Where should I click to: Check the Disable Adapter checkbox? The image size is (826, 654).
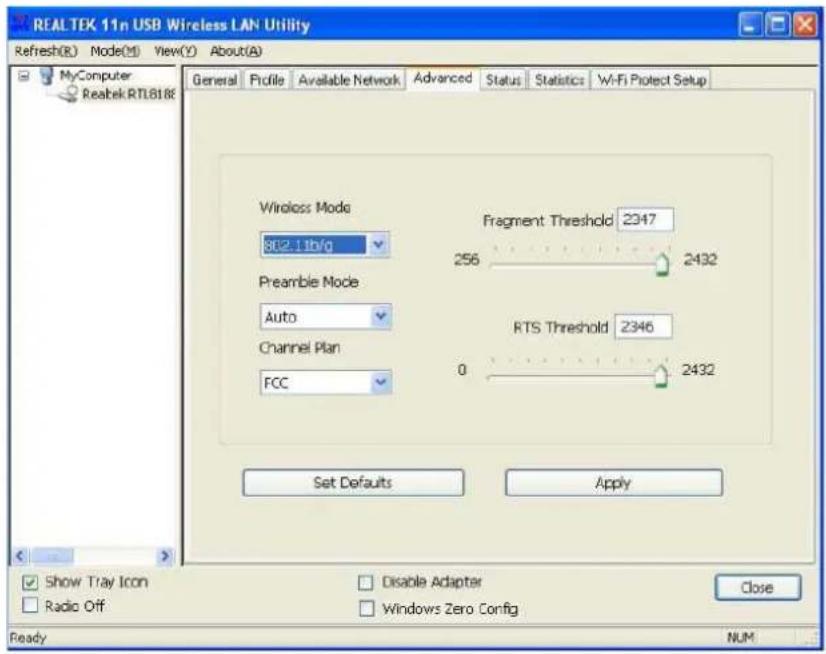coord(366,582)
